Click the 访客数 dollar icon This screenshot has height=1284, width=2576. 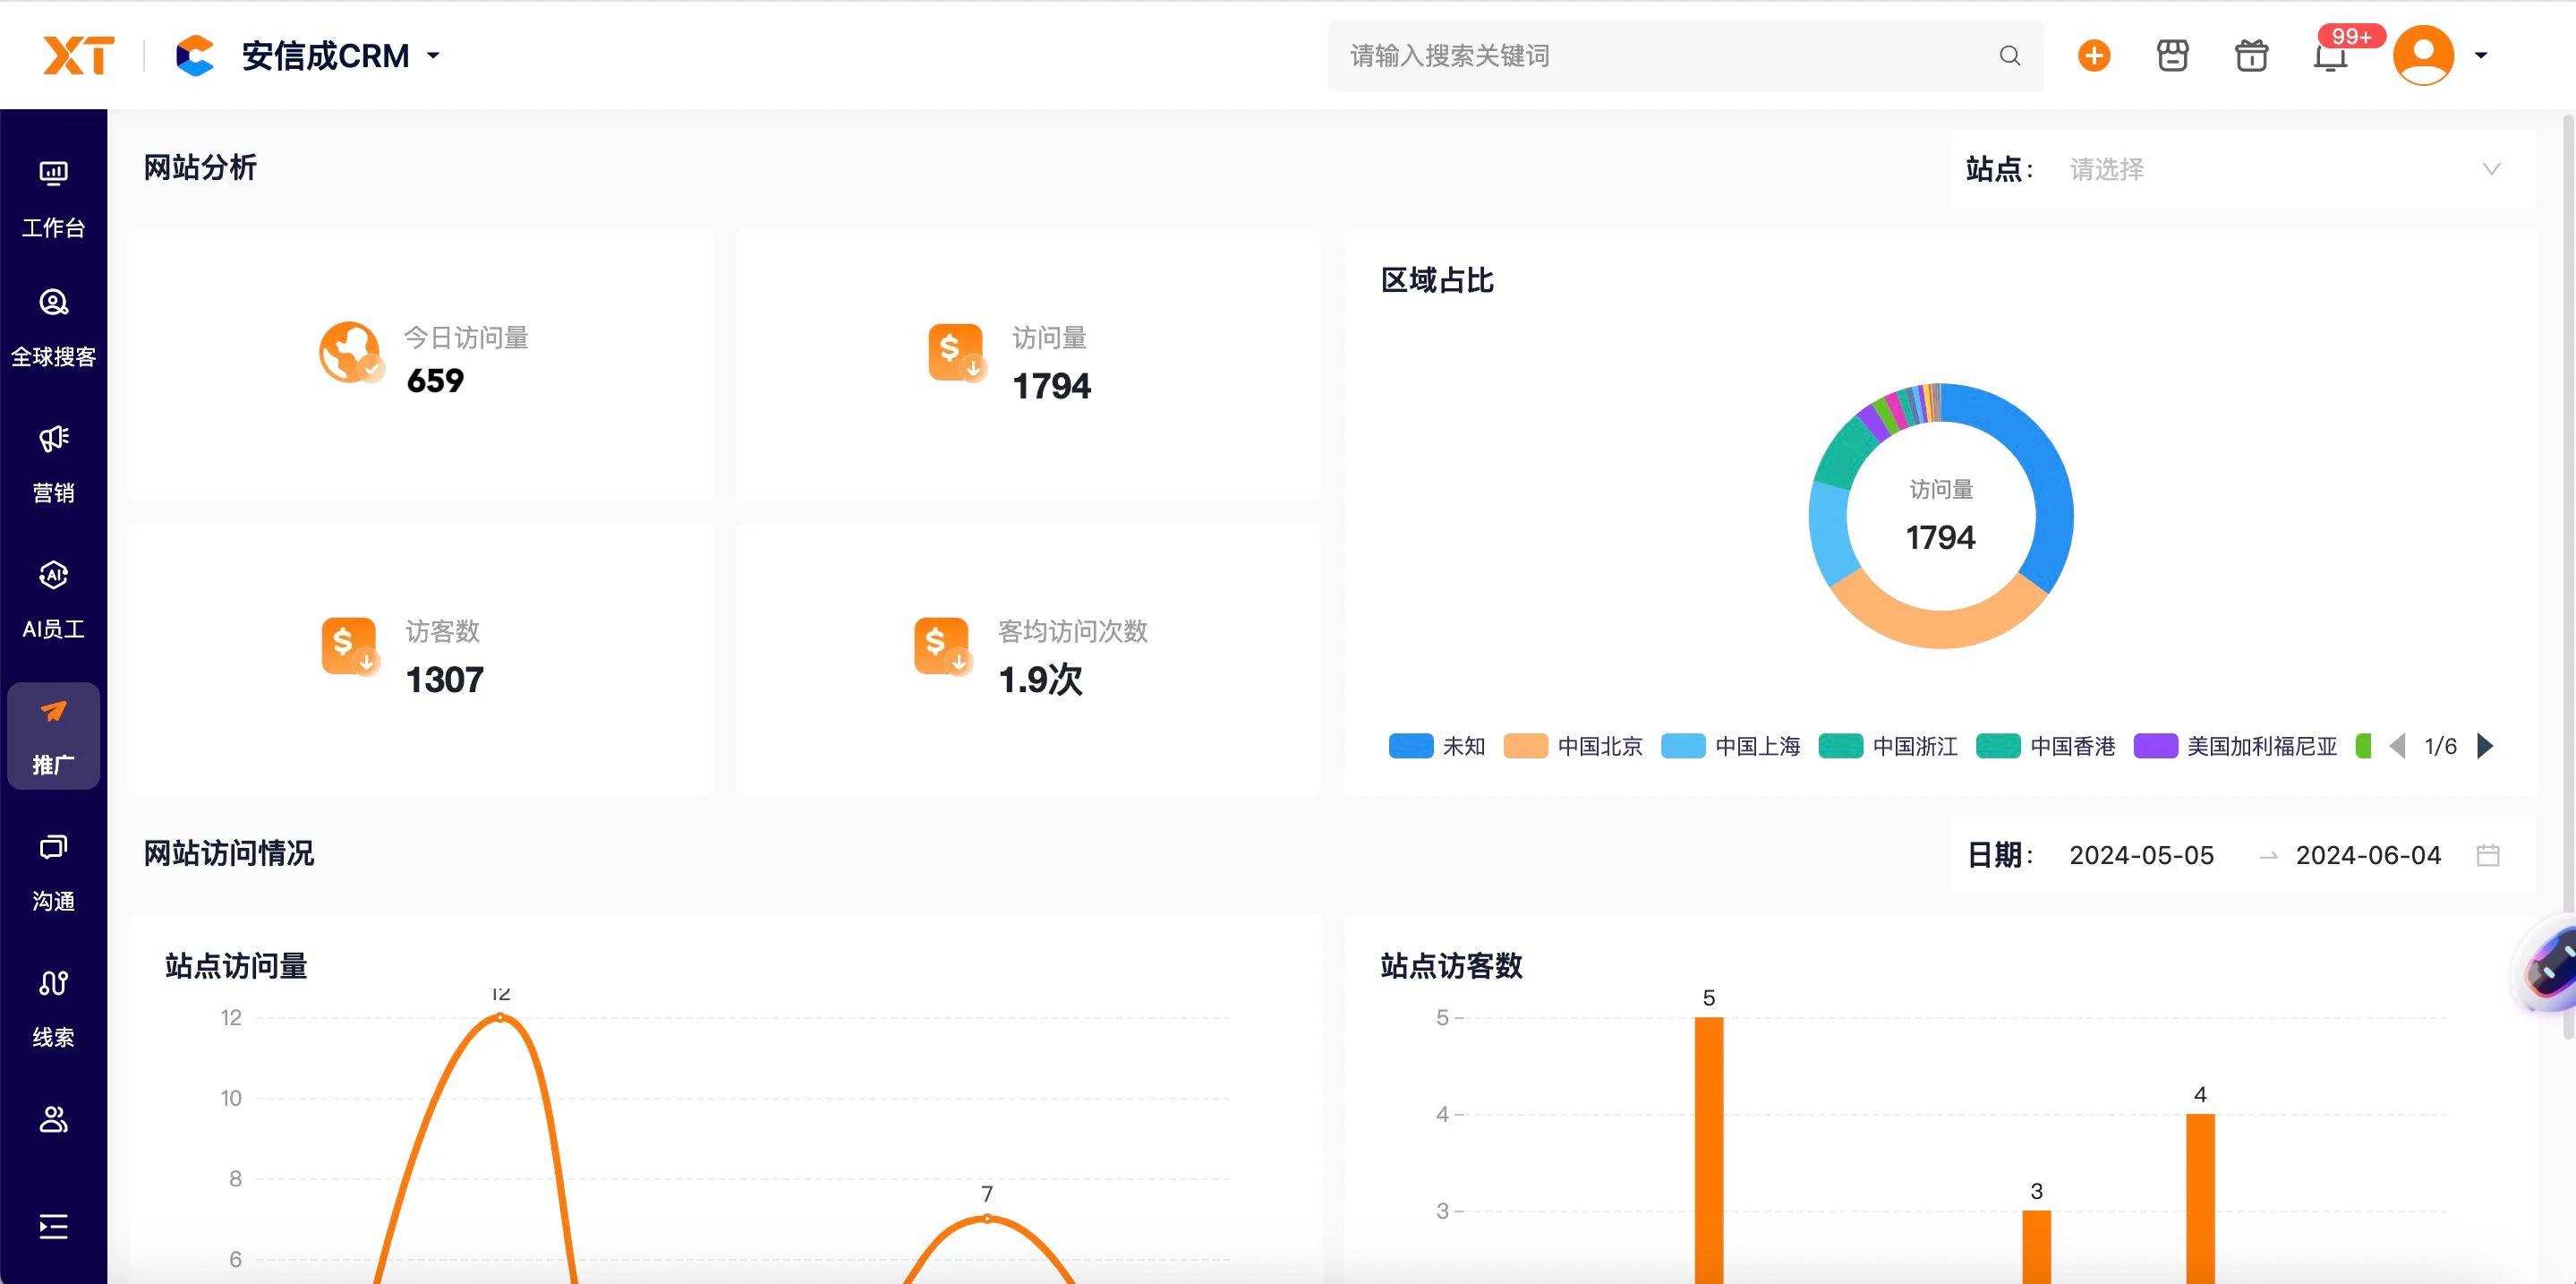tap(350, 647)
